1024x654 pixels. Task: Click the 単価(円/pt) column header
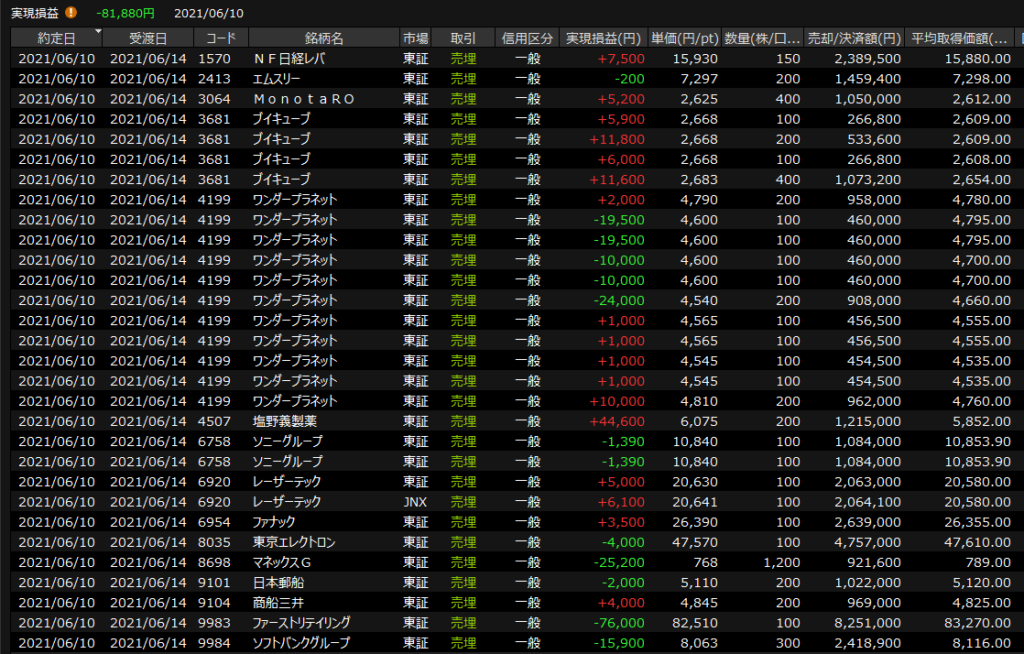coord(684,38)
